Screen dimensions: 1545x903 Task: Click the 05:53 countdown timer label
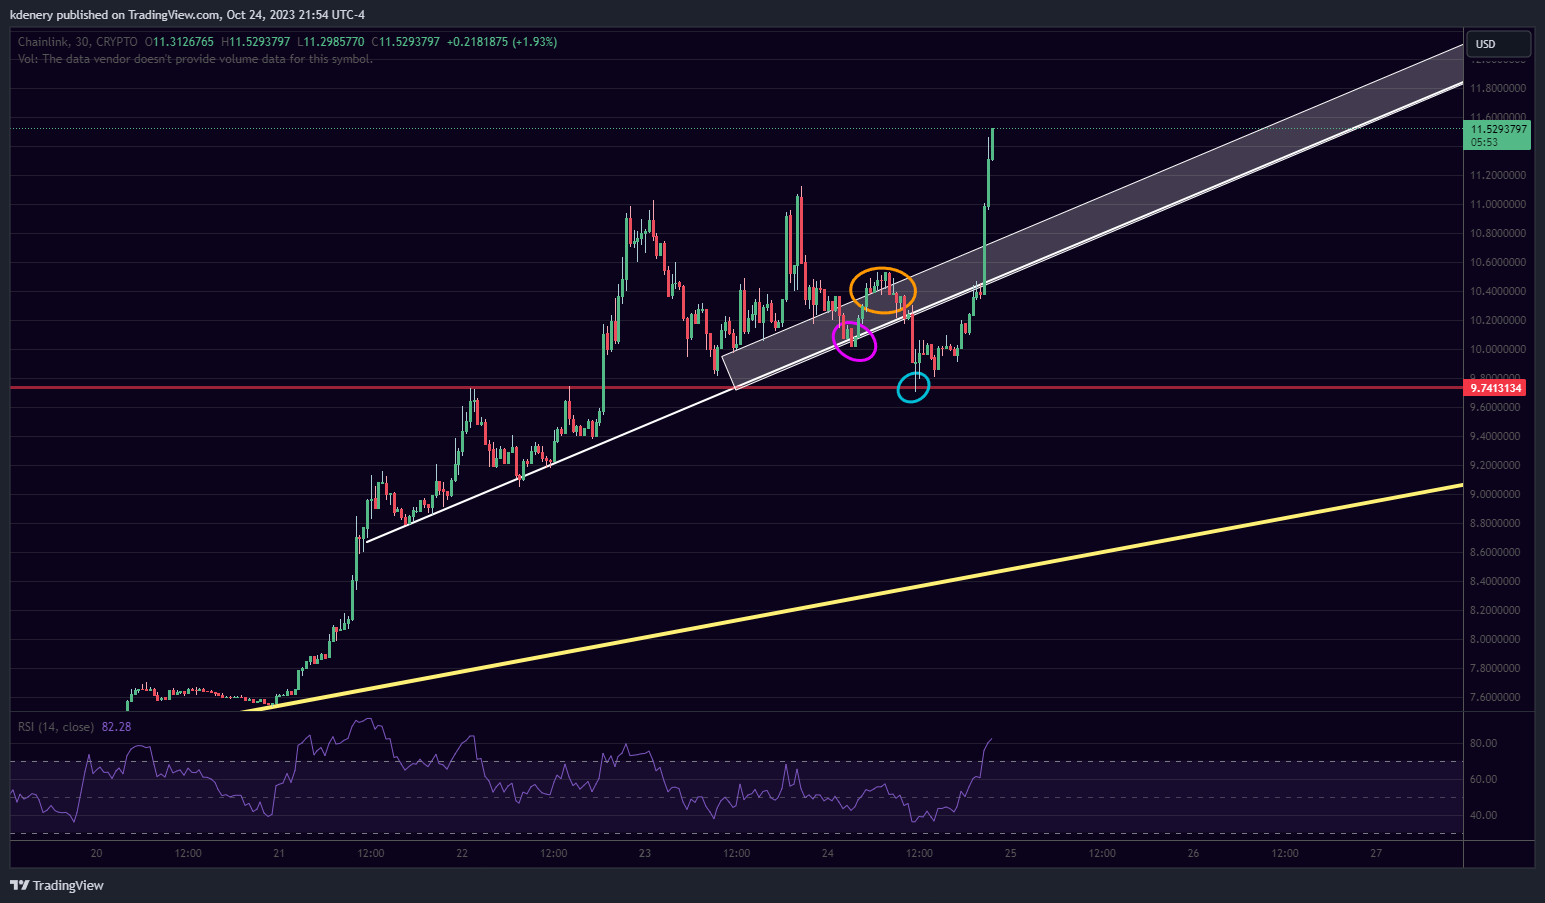(x=1484, y=143)
